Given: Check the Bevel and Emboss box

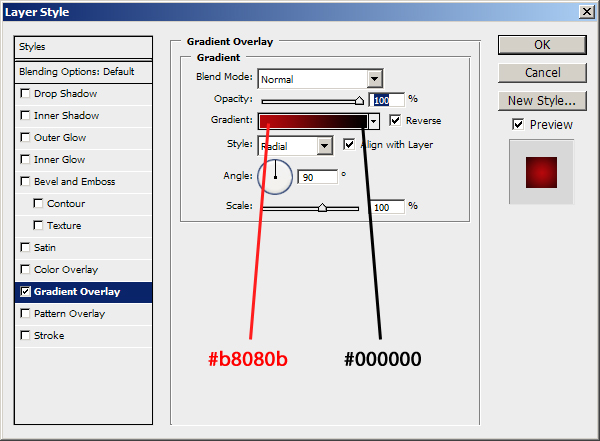Looking at the screenshot, I should [x=25, y=181].
